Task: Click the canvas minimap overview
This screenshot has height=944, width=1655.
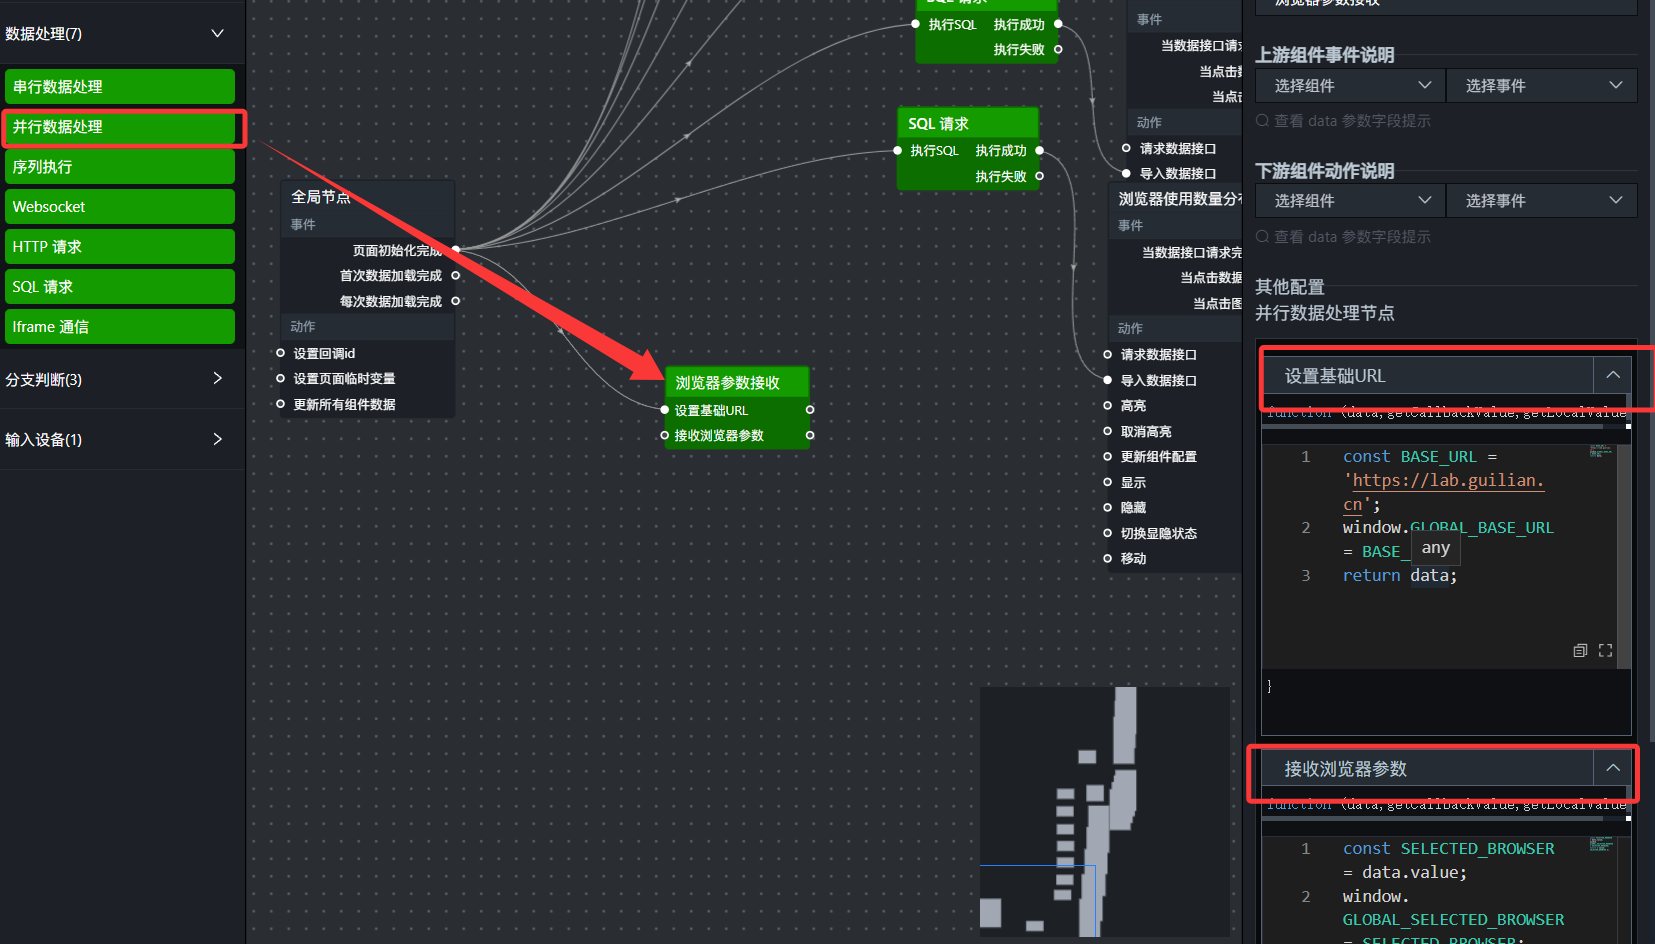Action: pyautogui.click(x=1104, y=811)
